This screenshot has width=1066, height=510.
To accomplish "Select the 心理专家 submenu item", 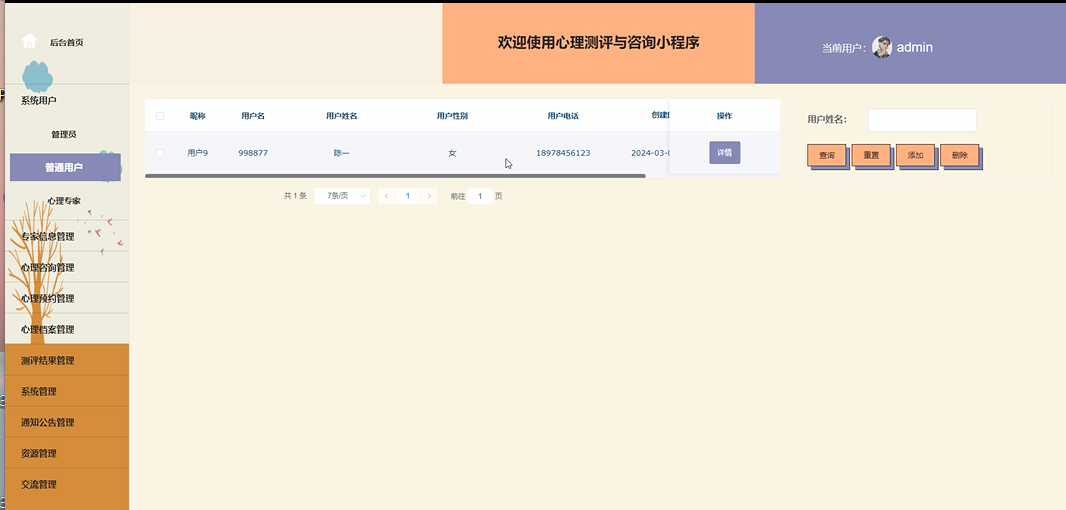I will (x=64, y=201).
